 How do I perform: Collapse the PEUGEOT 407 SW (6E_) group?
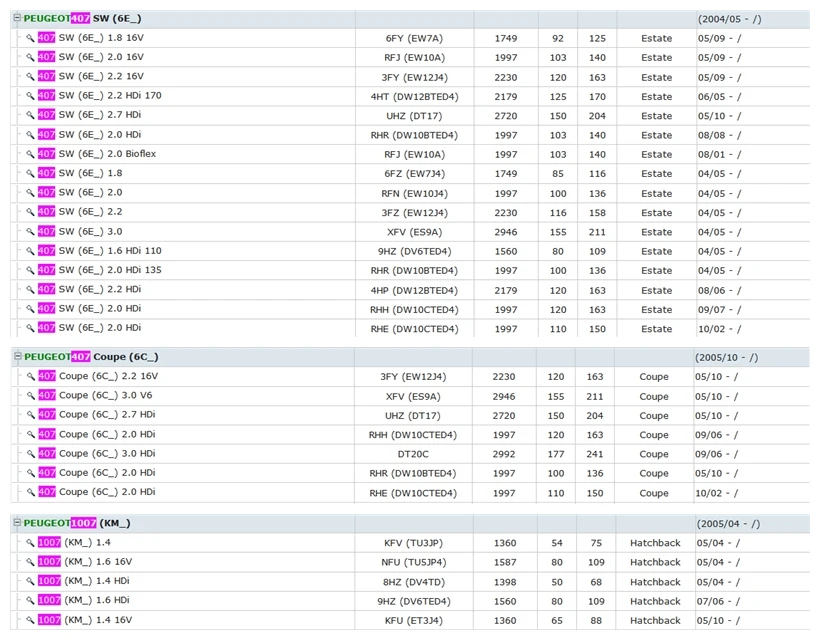(x=17, y=18)
